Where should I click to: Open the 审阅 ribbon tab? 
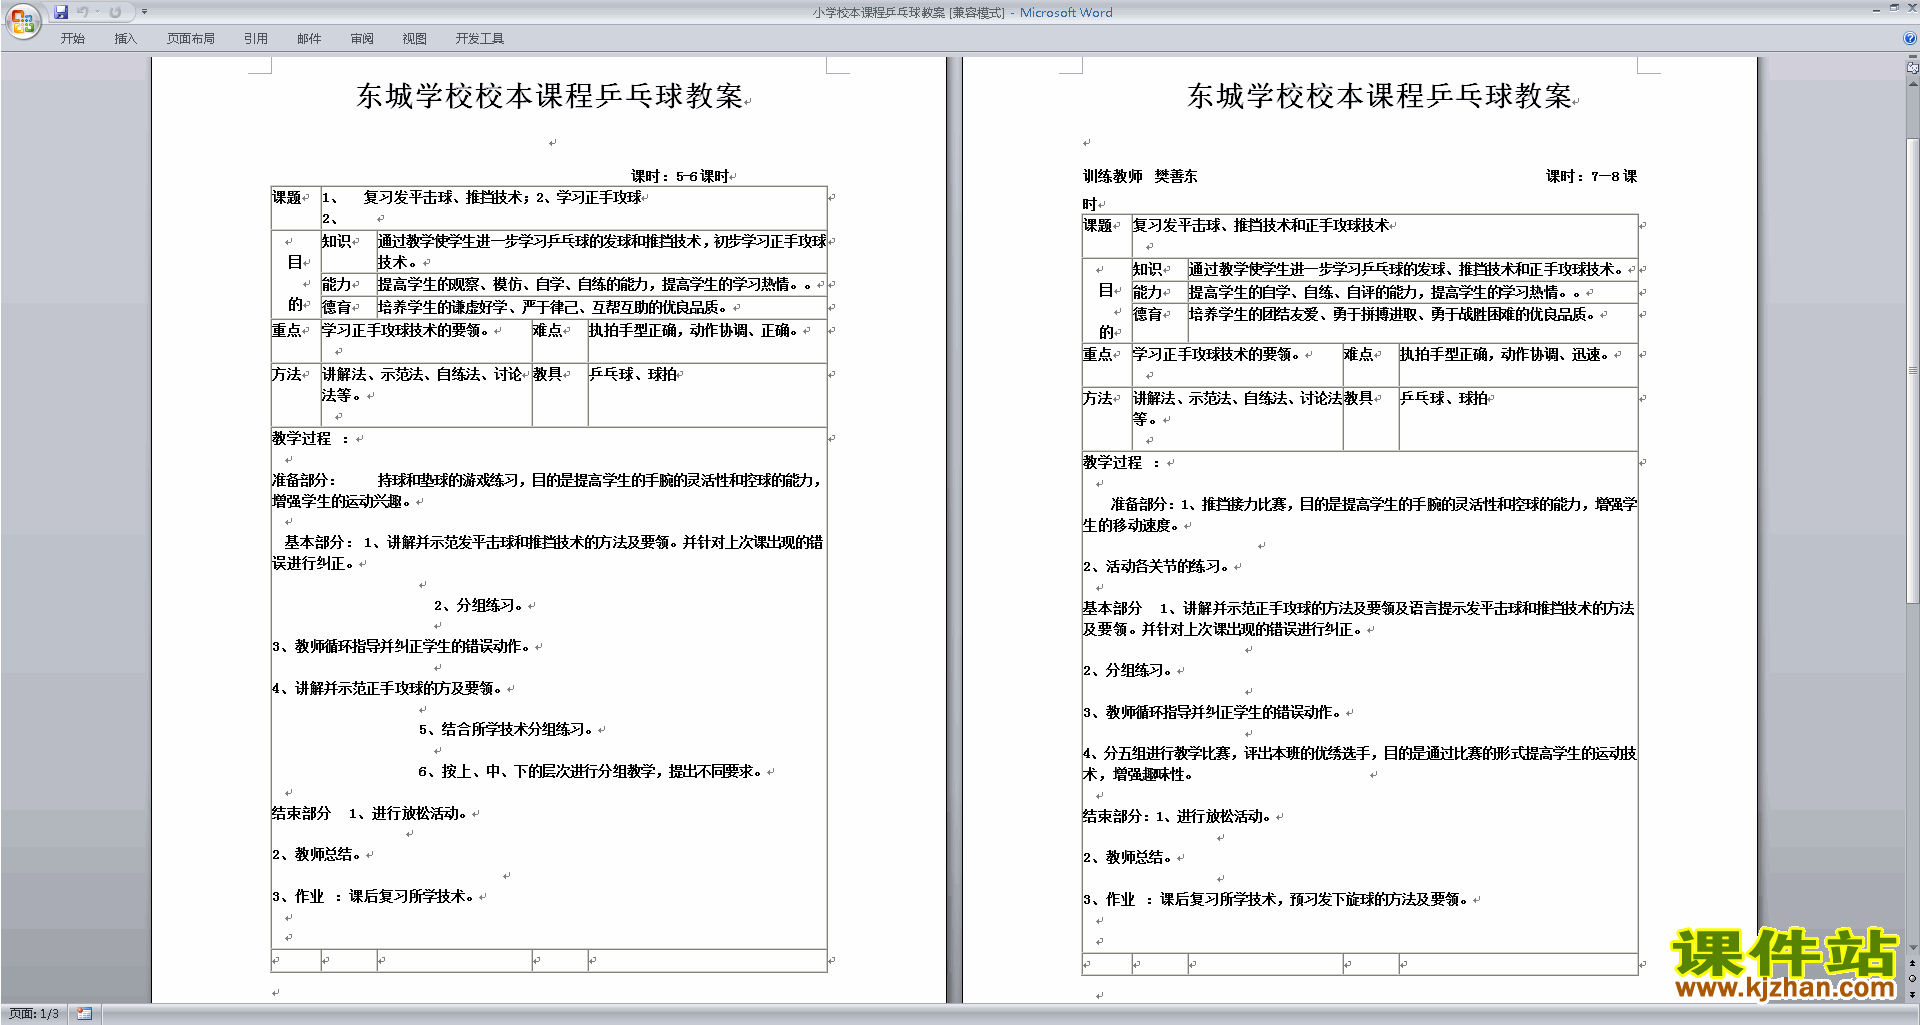(x=362, y=39)
